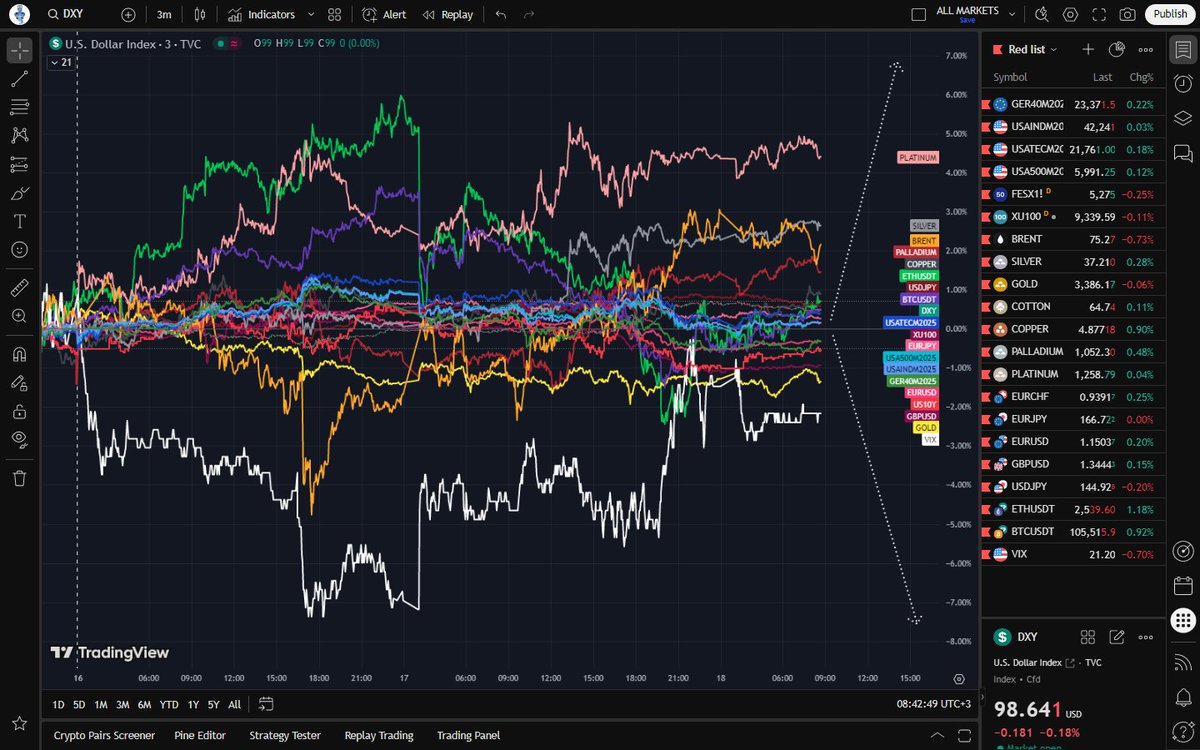Select the brush drawing tool

click(x=19, y=192)
